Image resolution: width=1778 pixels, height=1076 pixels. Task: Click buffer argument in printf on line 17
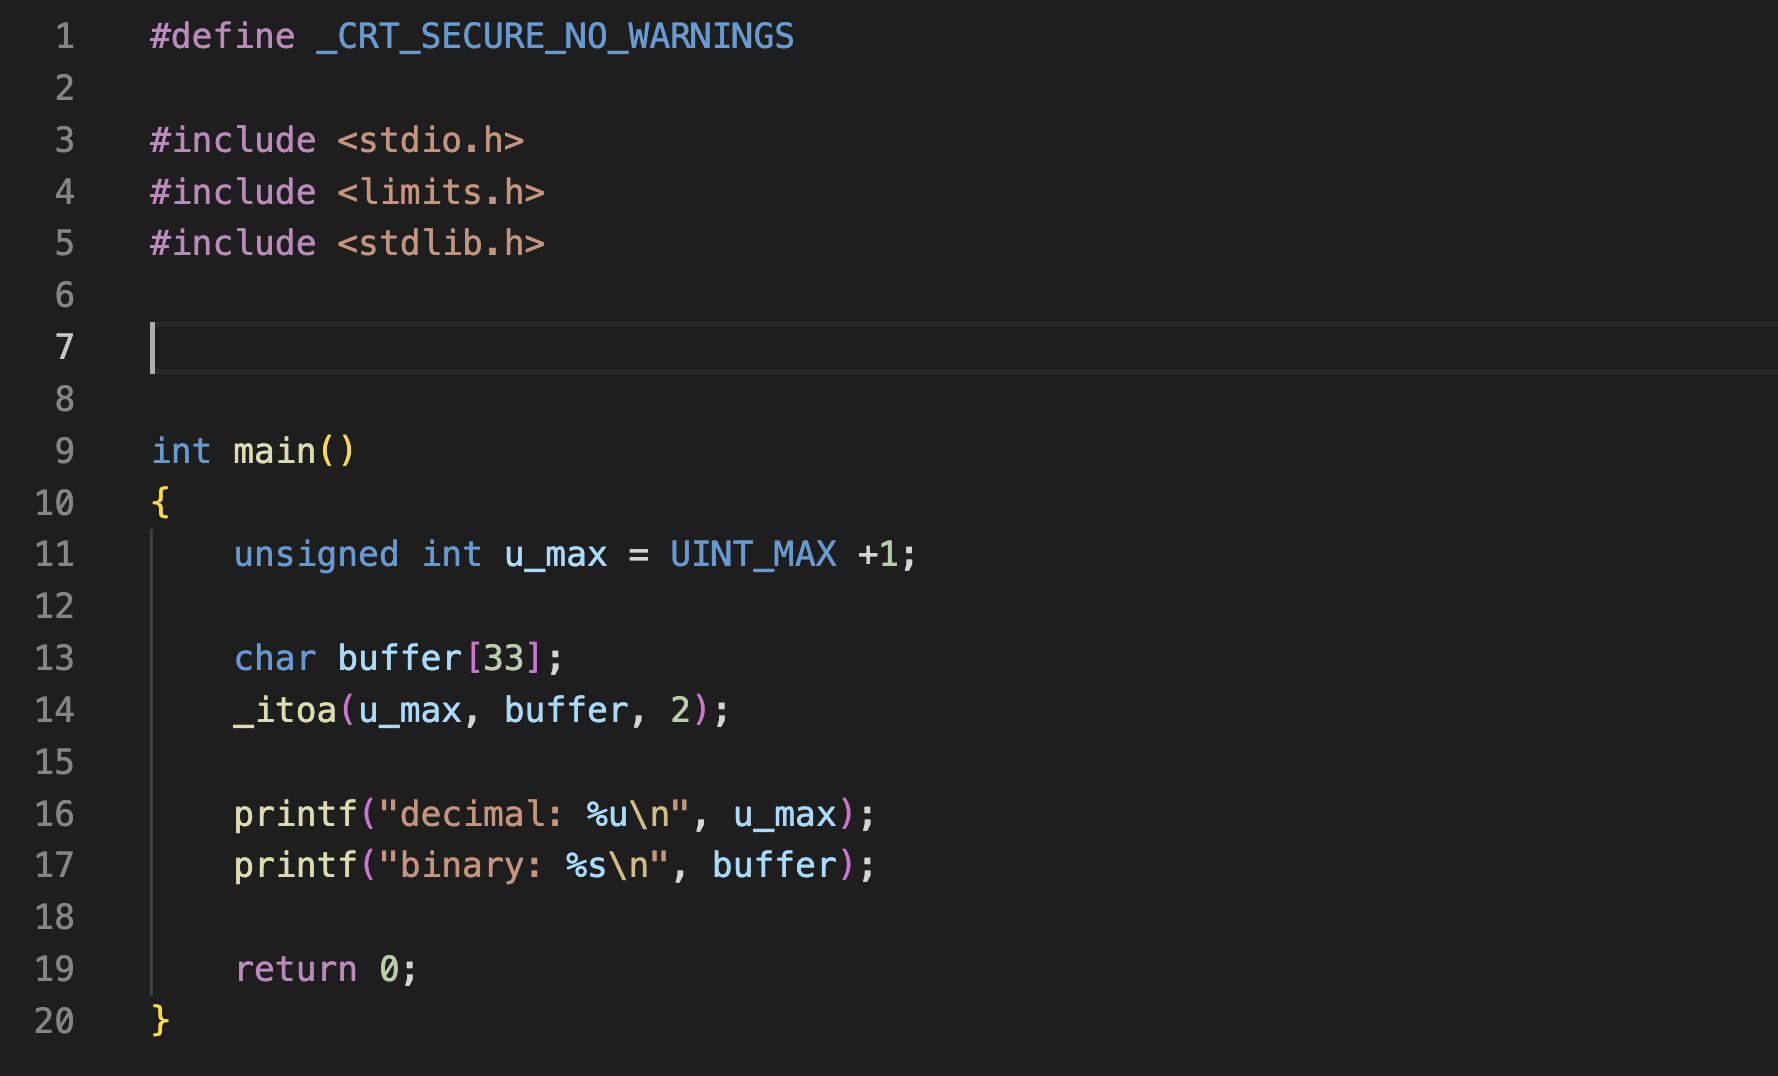tap(774, 865)
